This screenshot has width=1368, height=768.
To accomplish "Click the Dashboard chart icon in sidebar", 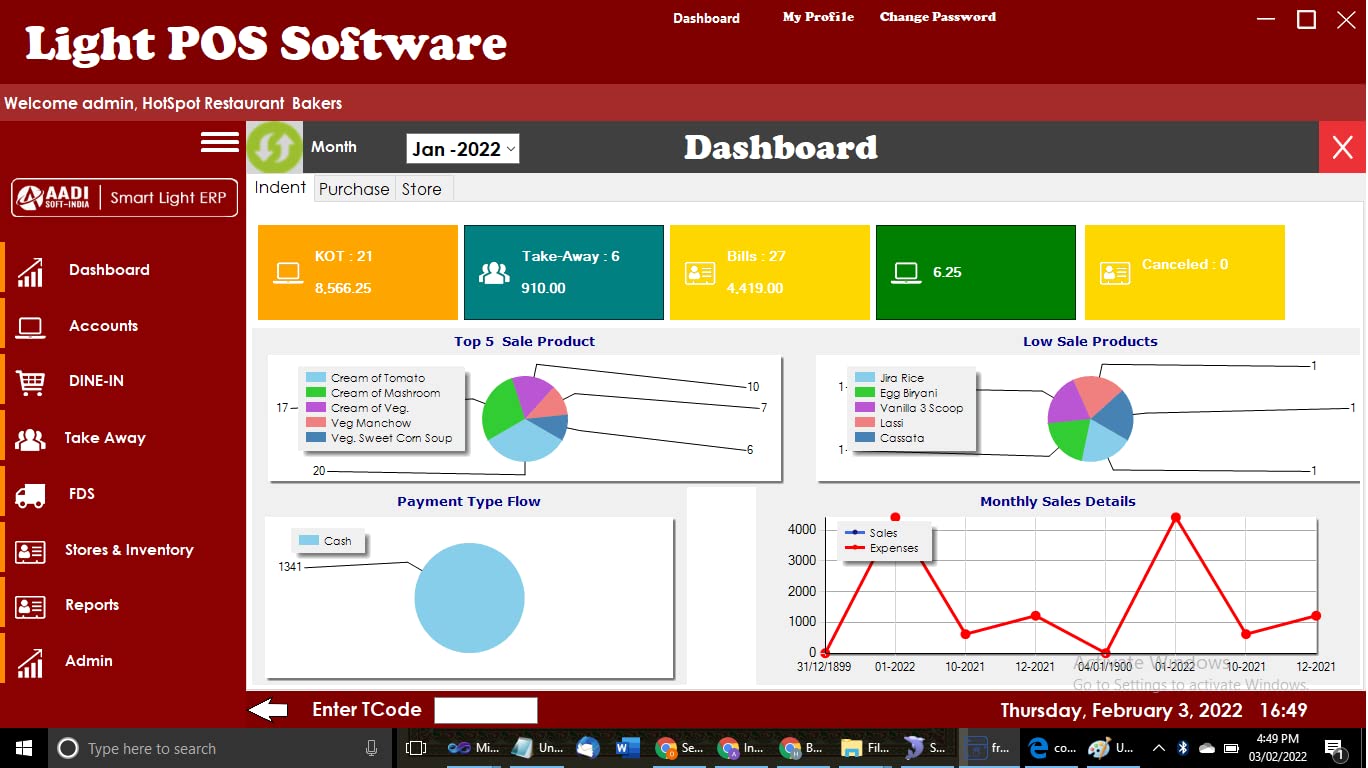I will pyautogui.click(x=30, y=272).
